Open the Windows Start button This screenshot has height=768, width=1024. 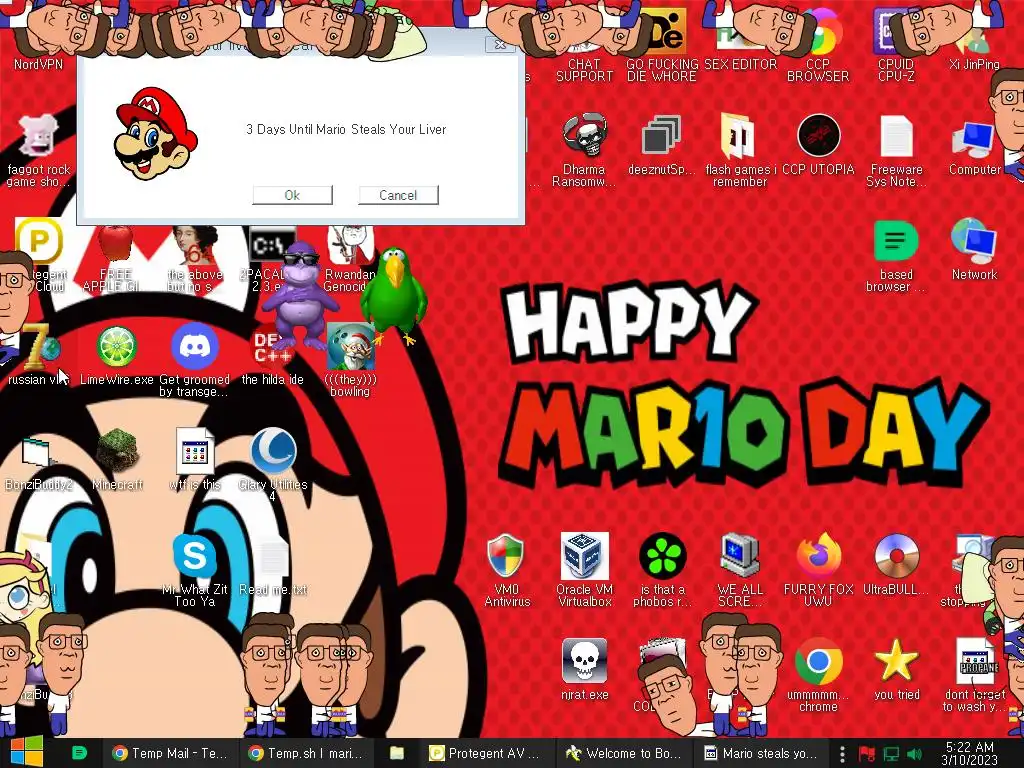[x=26, y=752]
